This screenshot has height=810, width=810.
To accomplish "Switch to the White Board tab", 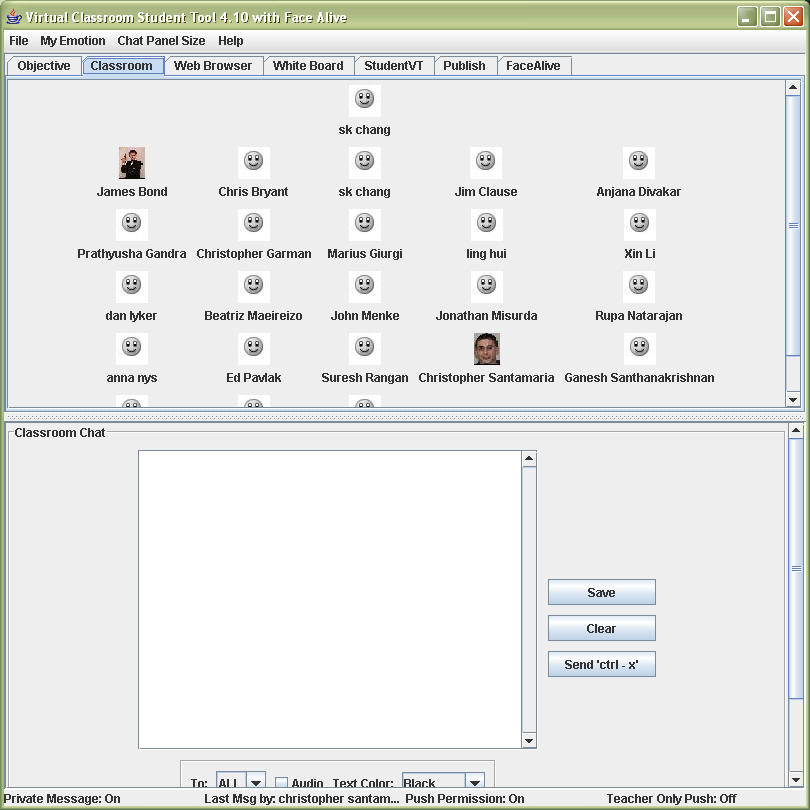I will 308,66.
